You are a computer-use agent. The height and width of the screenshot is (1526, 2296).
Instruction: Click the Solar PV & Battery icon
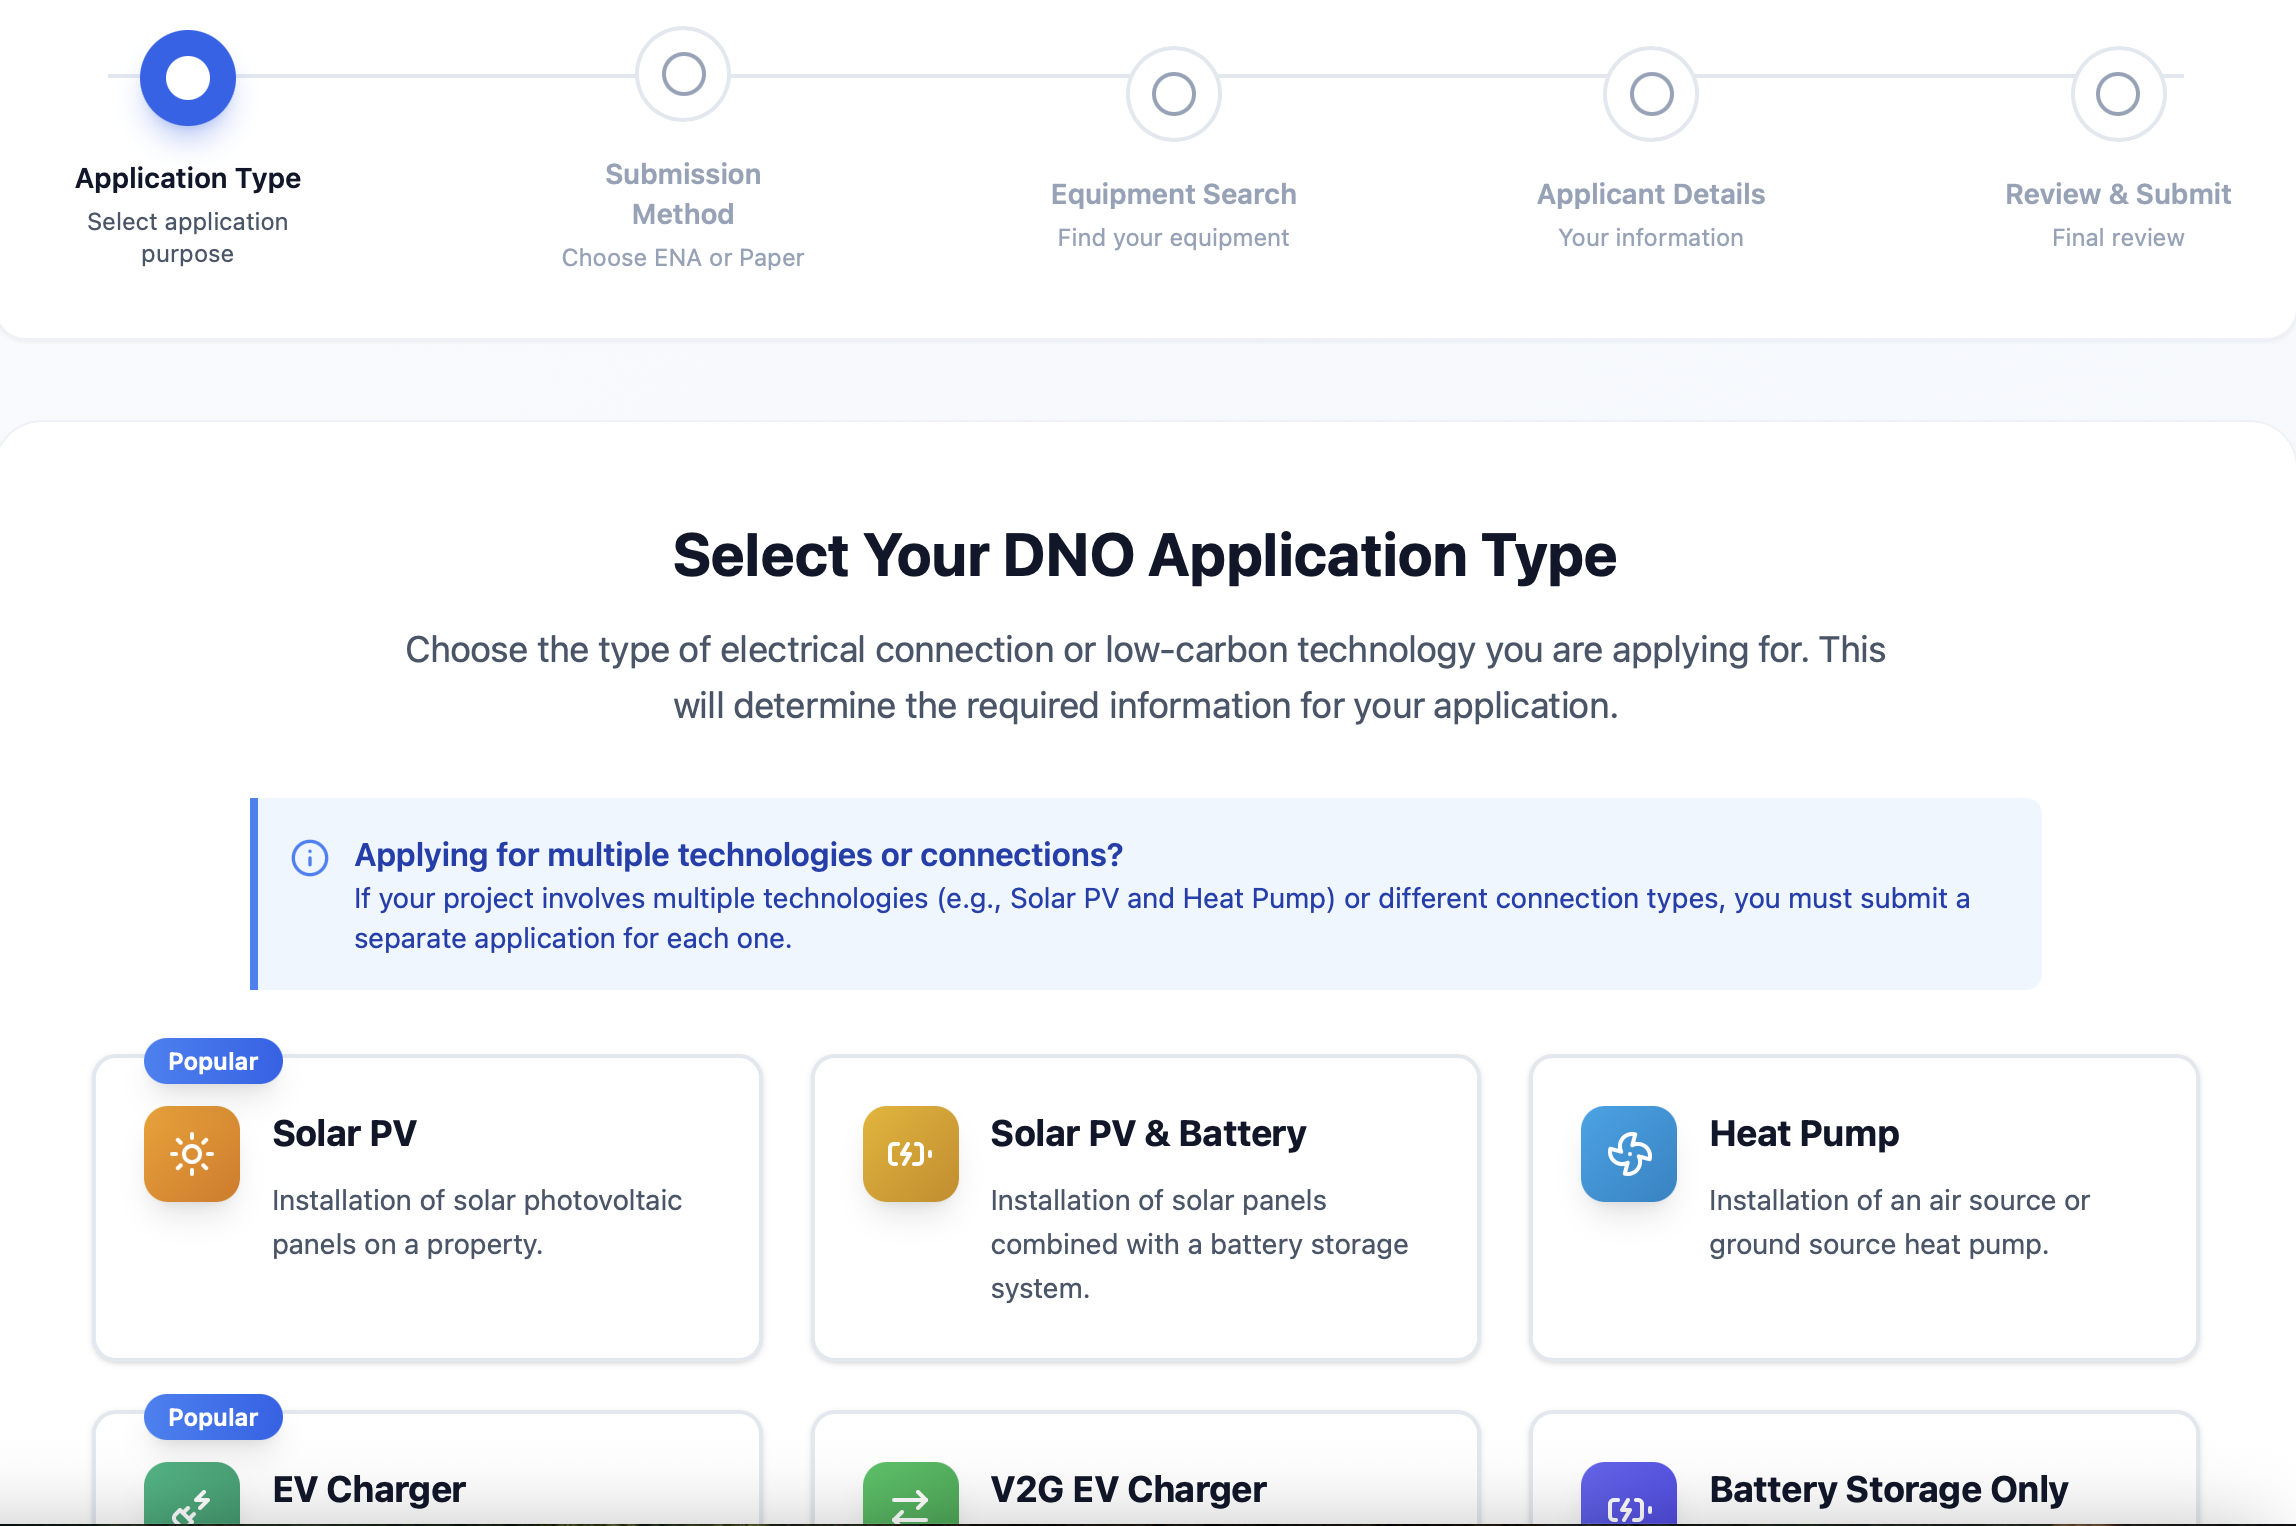click(910, 1154)
